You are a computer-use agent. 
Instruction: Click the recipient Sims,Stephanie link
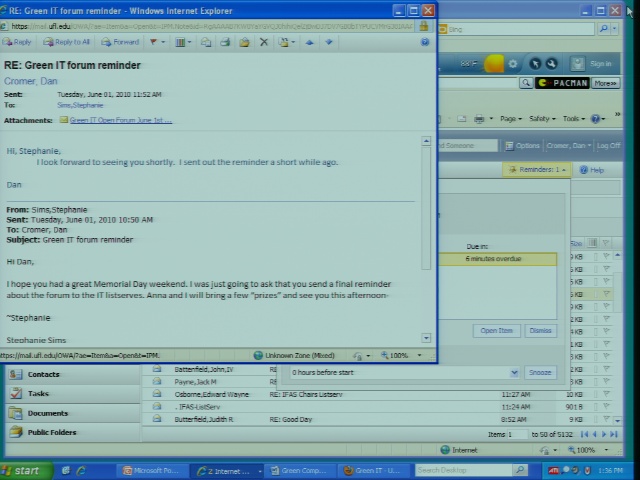point(80,105)
